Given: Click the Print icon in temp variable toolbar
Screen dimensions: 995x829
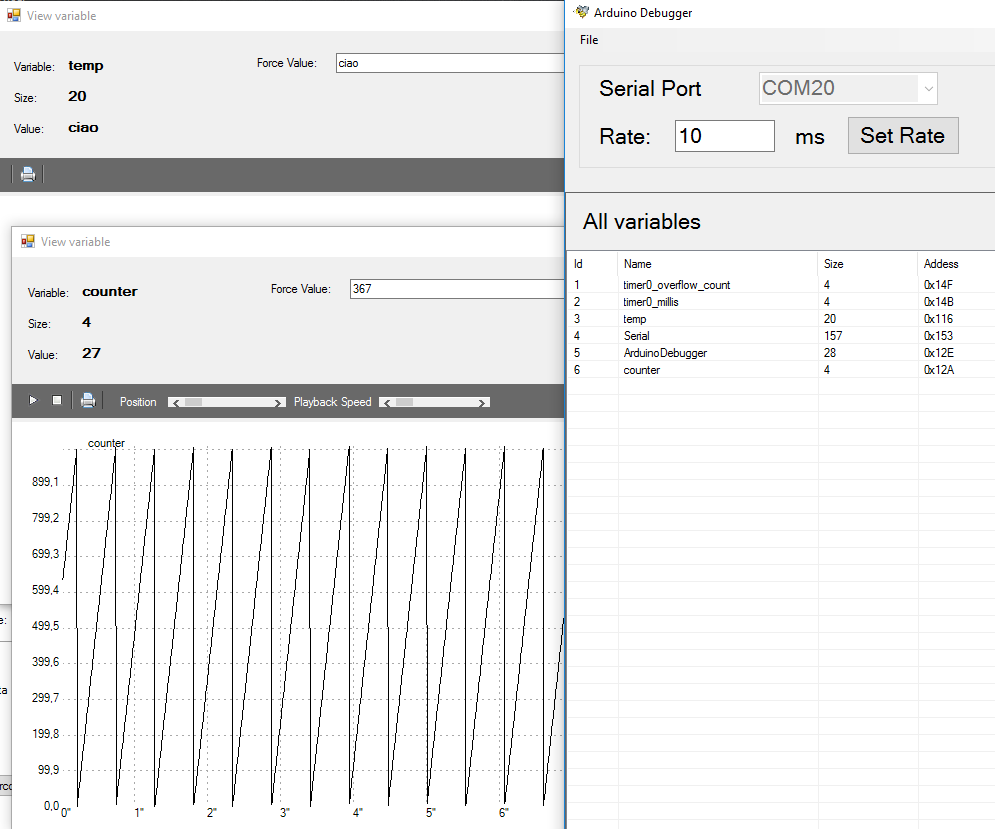Looking at the screenshot, I should click(27, 174).
